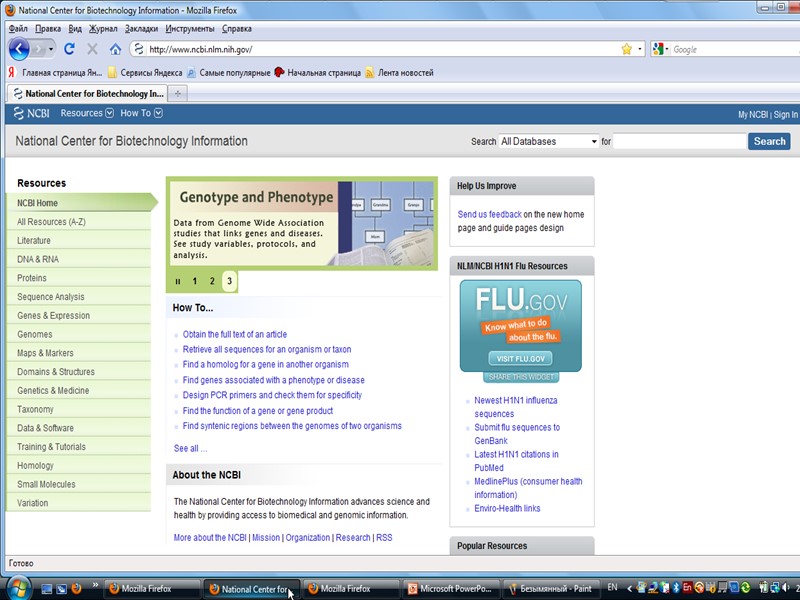Open Лента новостей feed bookmark
The image size is (800, 600).
point(399,72)
